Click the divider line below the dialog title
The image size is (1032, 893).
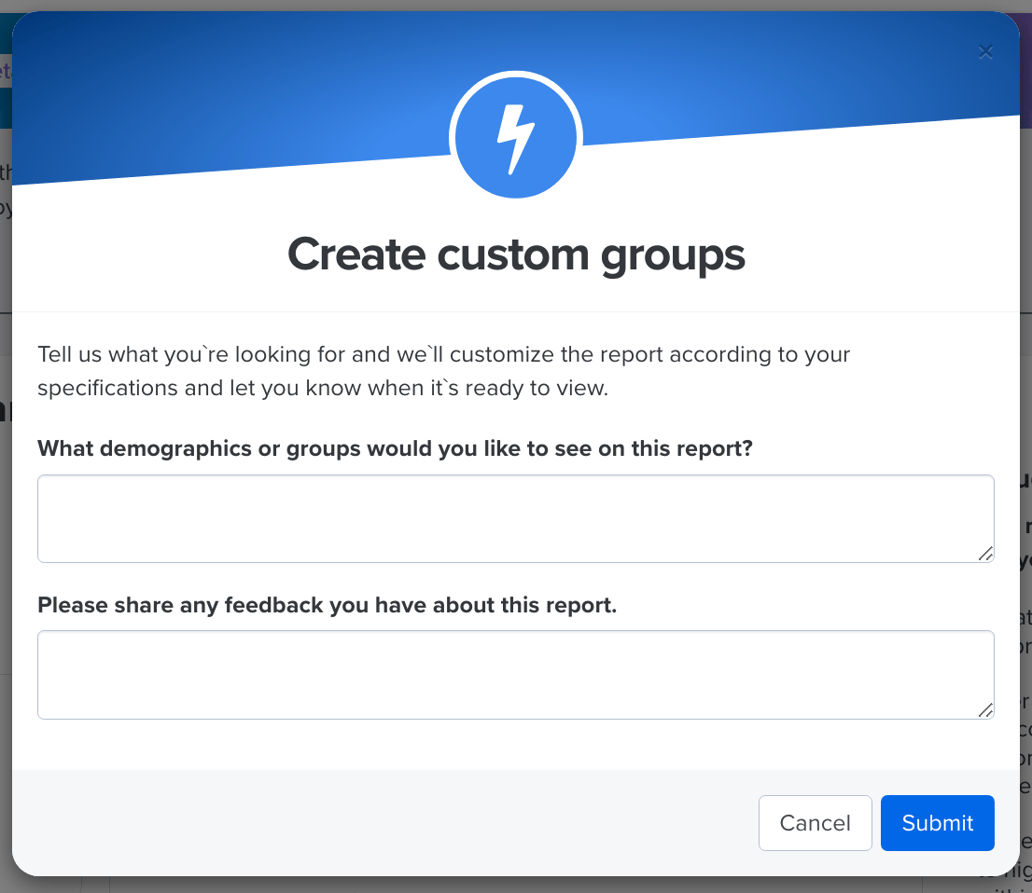516,311
